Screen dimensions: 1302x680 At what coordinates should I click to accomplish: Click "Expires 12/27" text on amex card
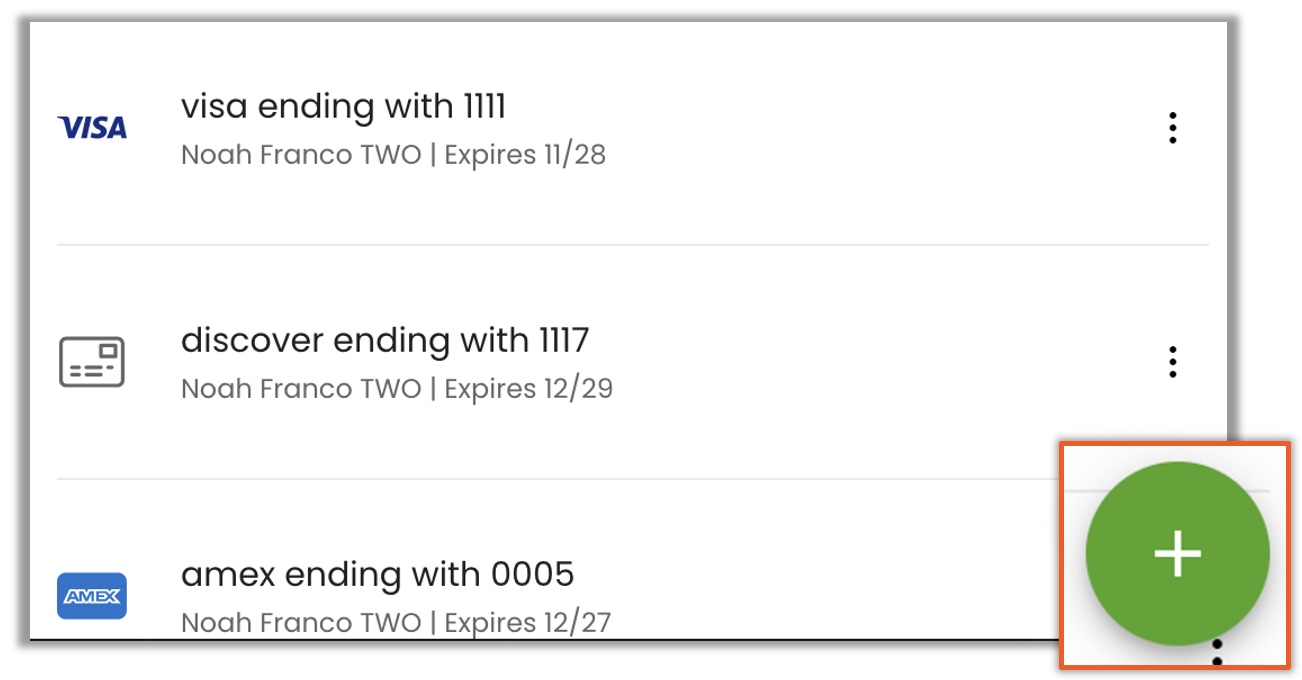pos(527,623)
